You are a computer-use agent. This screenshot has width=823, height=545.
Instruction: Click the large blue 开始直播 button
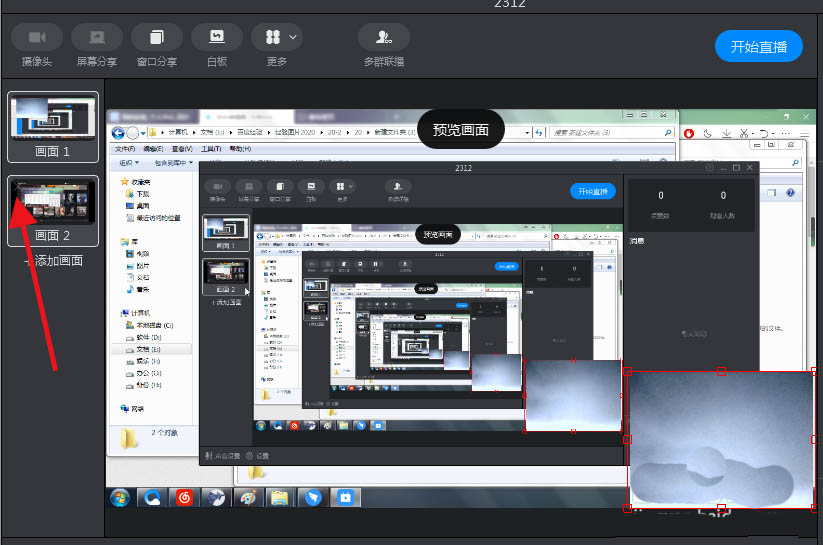(758, 46)
